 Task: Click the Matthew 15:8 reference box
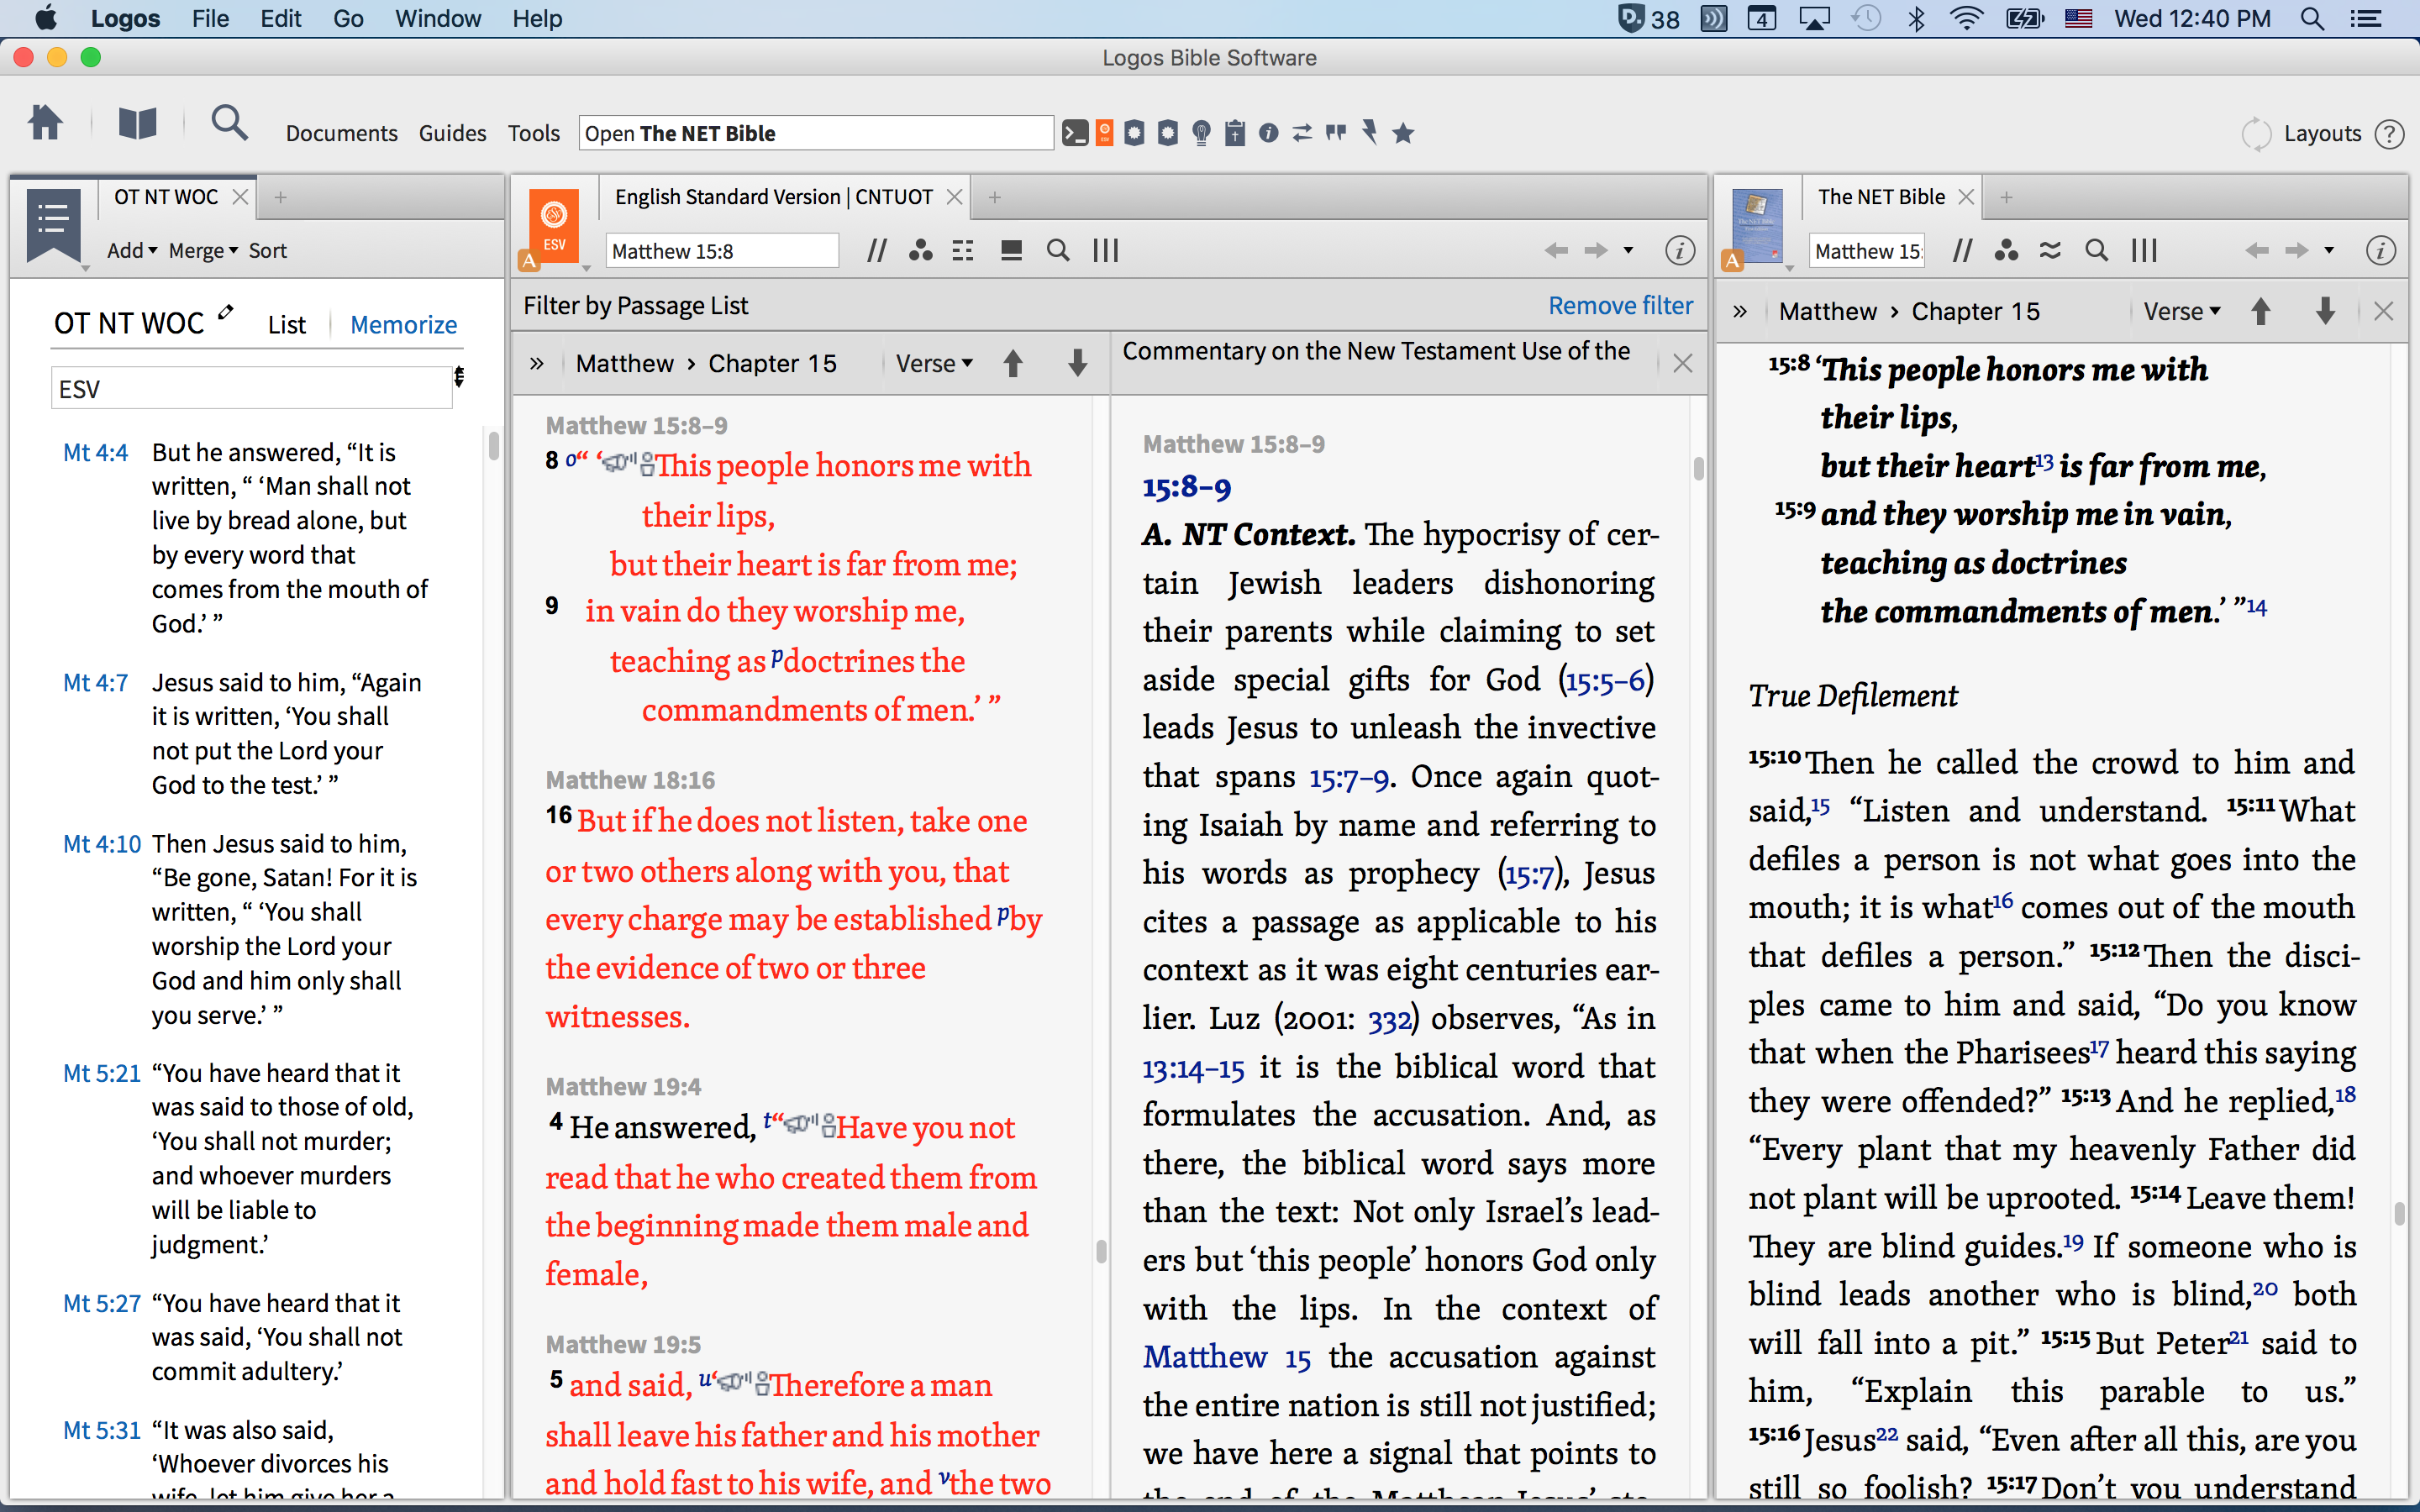click(x=720, y=251)
